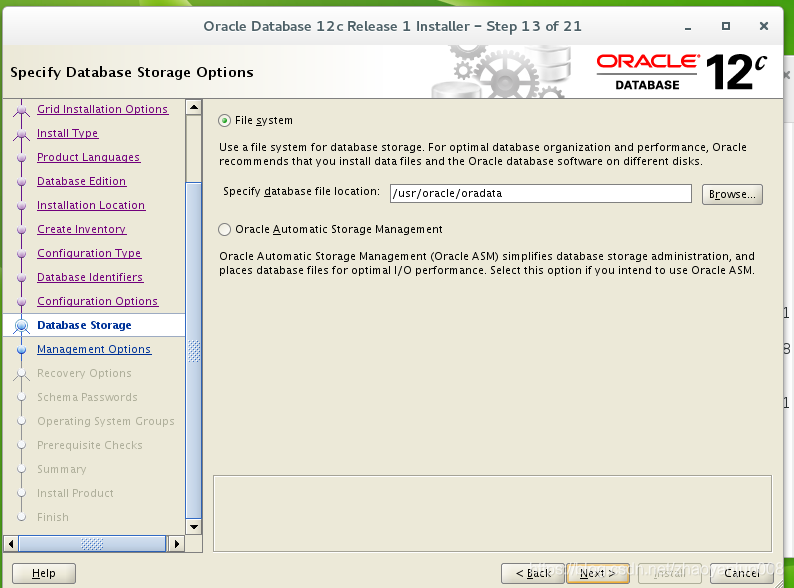Proceed with the Next button
Screen dimensions: 794x588
[x=598, y=573]
